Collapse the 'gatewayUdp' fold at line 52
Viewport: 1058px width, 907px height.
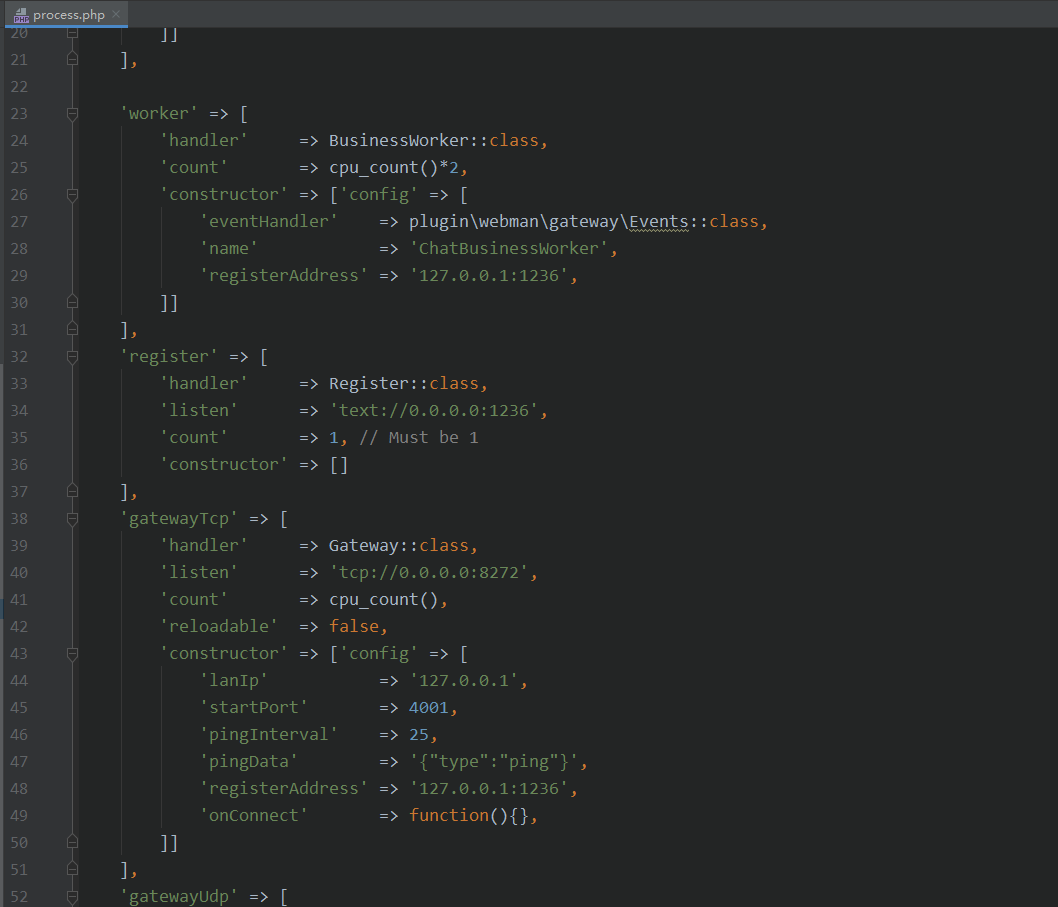(x=72, y=896)
